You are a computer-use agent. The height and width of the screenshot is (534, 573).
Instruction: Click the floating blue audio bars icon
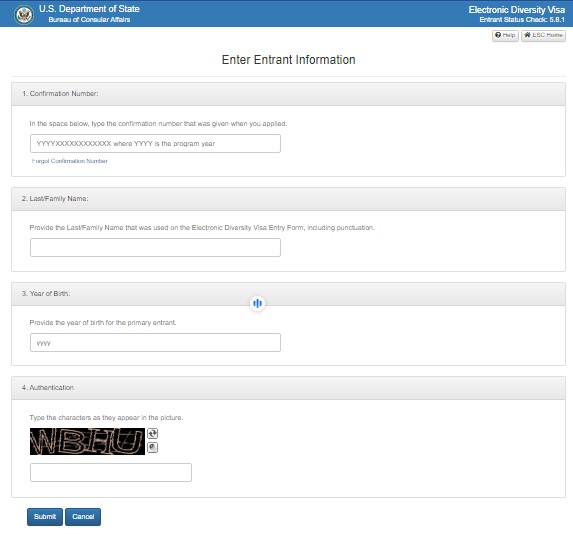pos(258,303)
